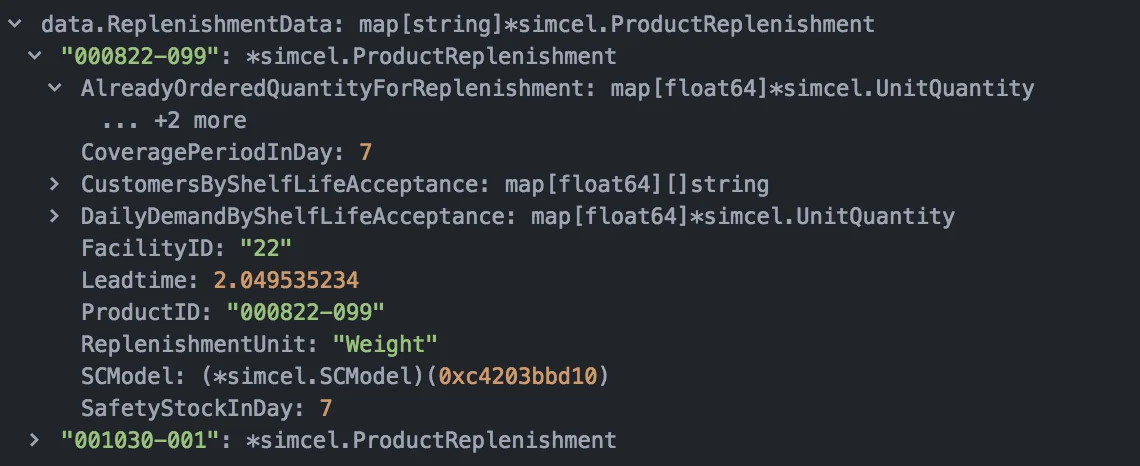Collapse AlreadyOrderedQuantityForReplenishment chevron

click(54, 88)
